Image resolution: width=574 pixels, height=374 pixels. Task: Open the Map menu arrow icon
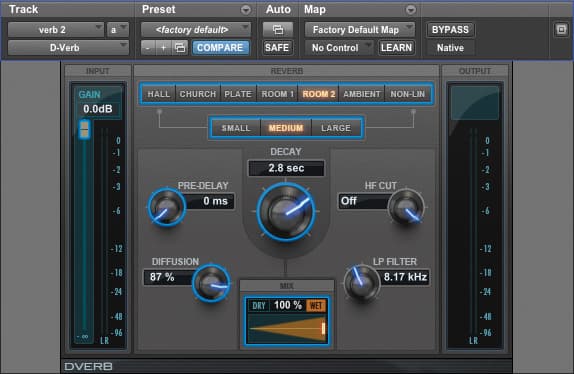pos(411,10)
